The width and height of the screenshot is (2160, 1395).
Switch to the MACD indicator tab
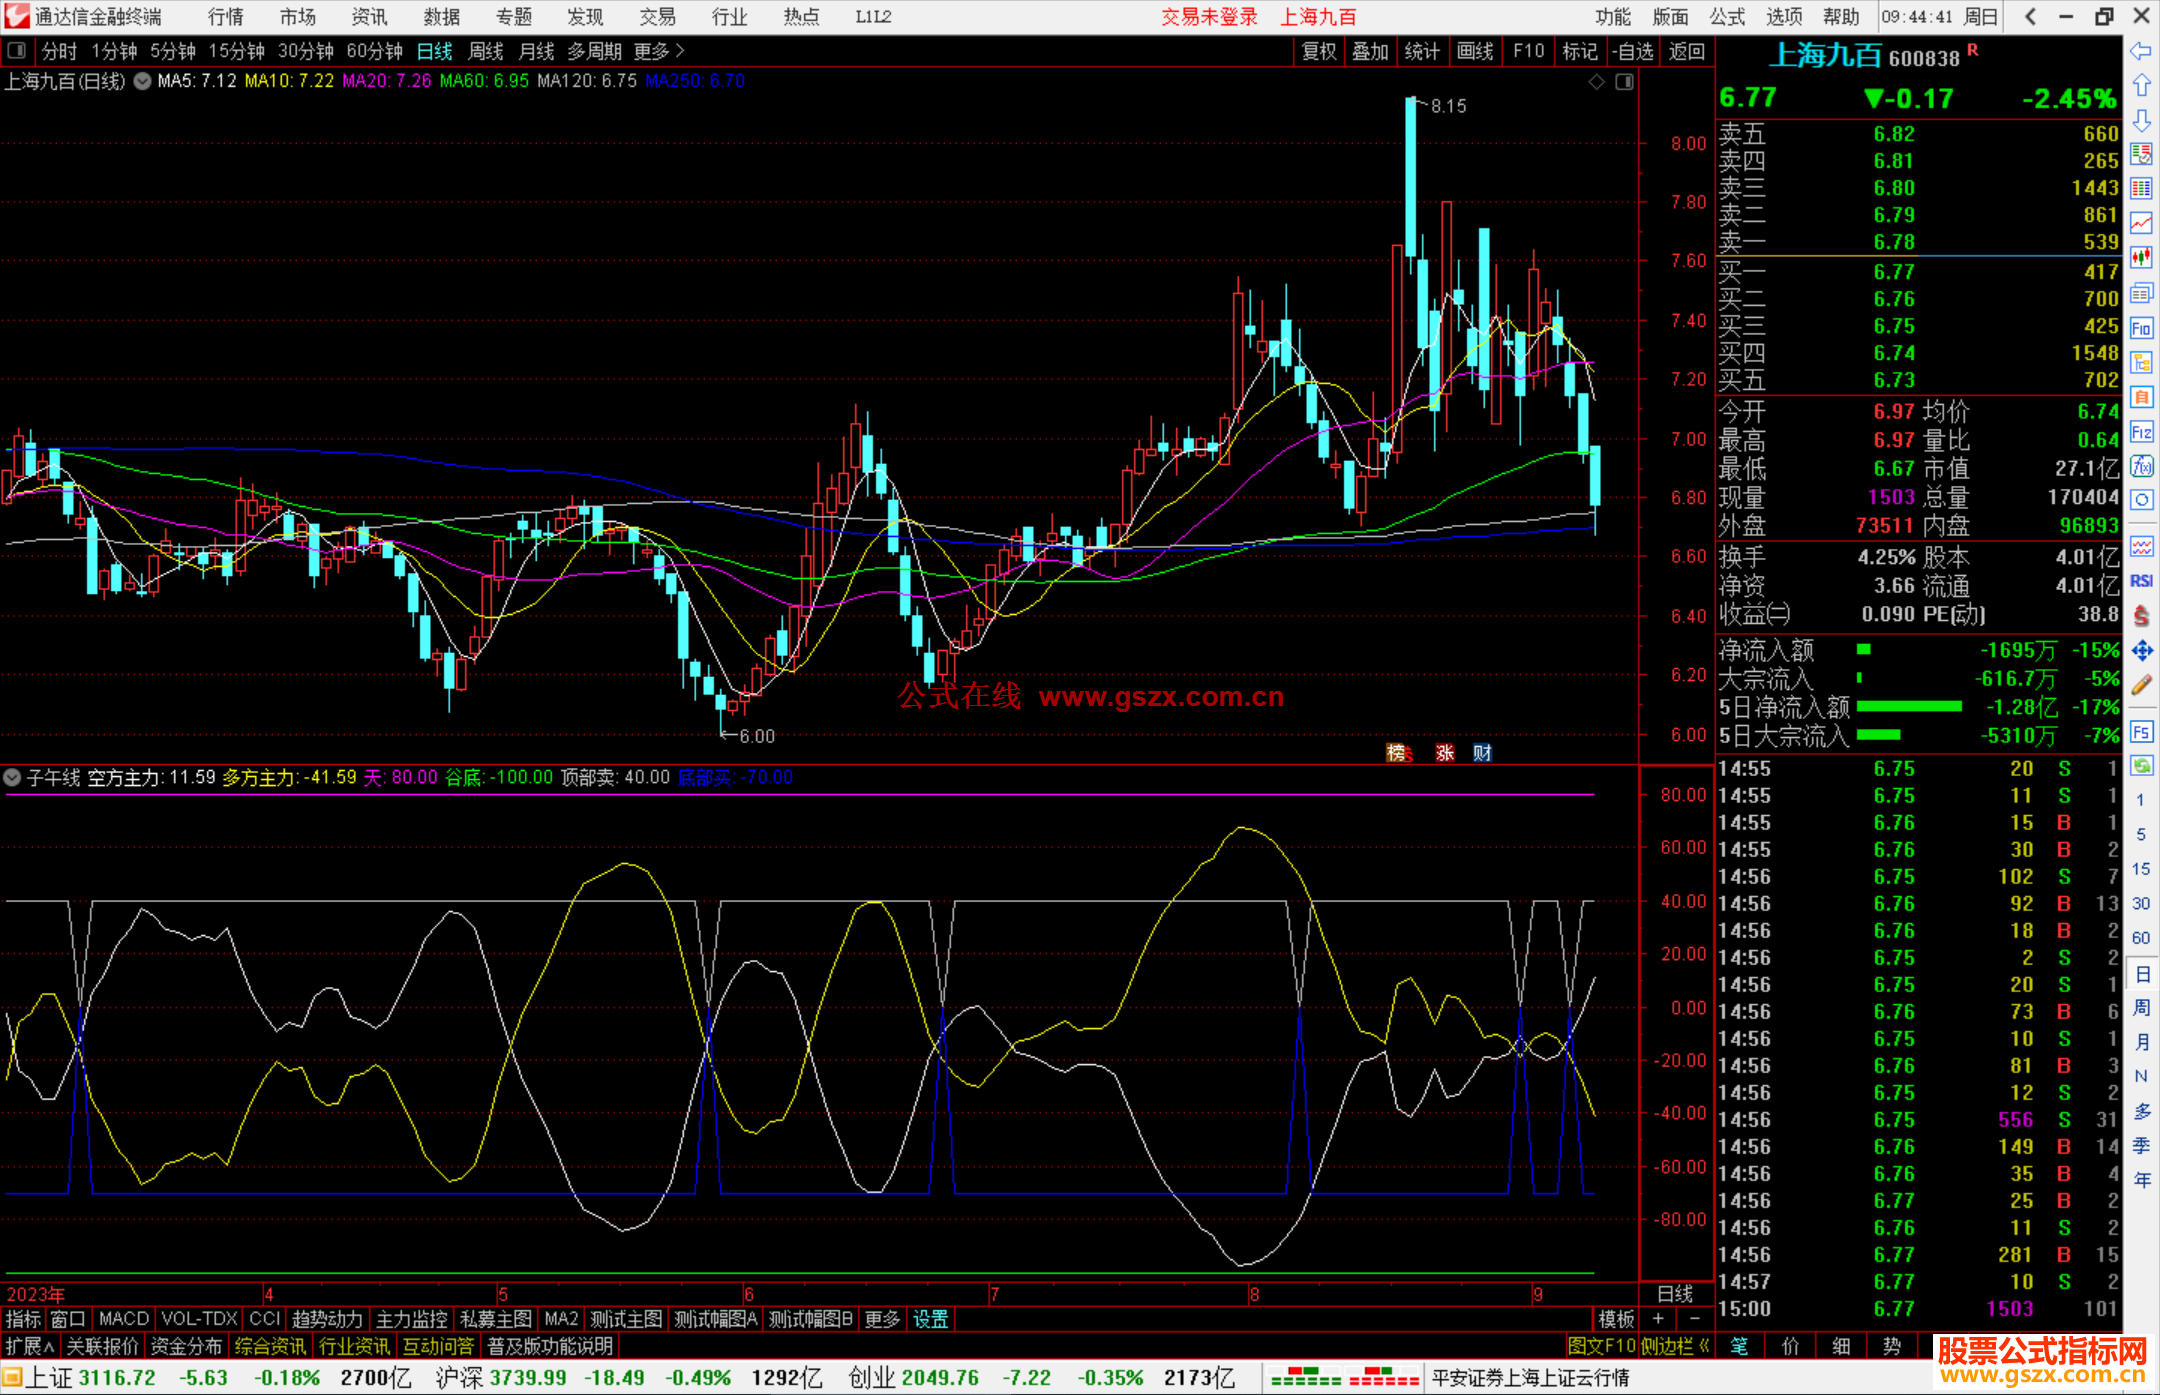click(x=124, y=1319)
